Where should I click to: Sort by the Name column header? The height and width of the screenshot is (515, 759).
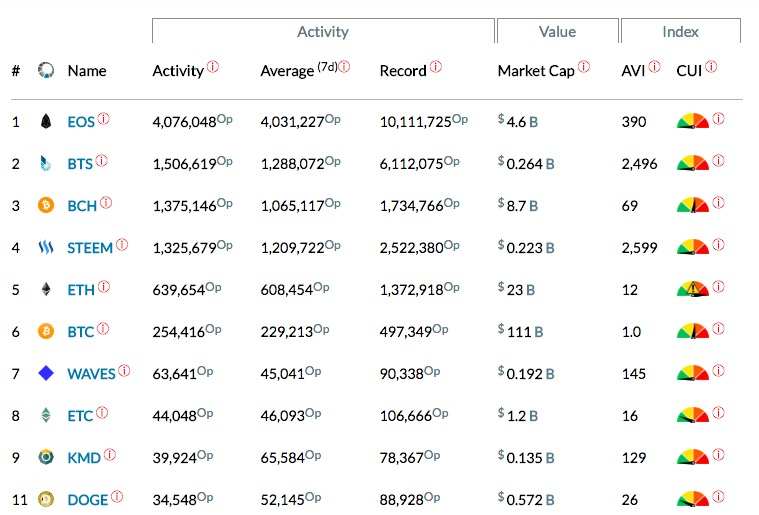point(87,71)
